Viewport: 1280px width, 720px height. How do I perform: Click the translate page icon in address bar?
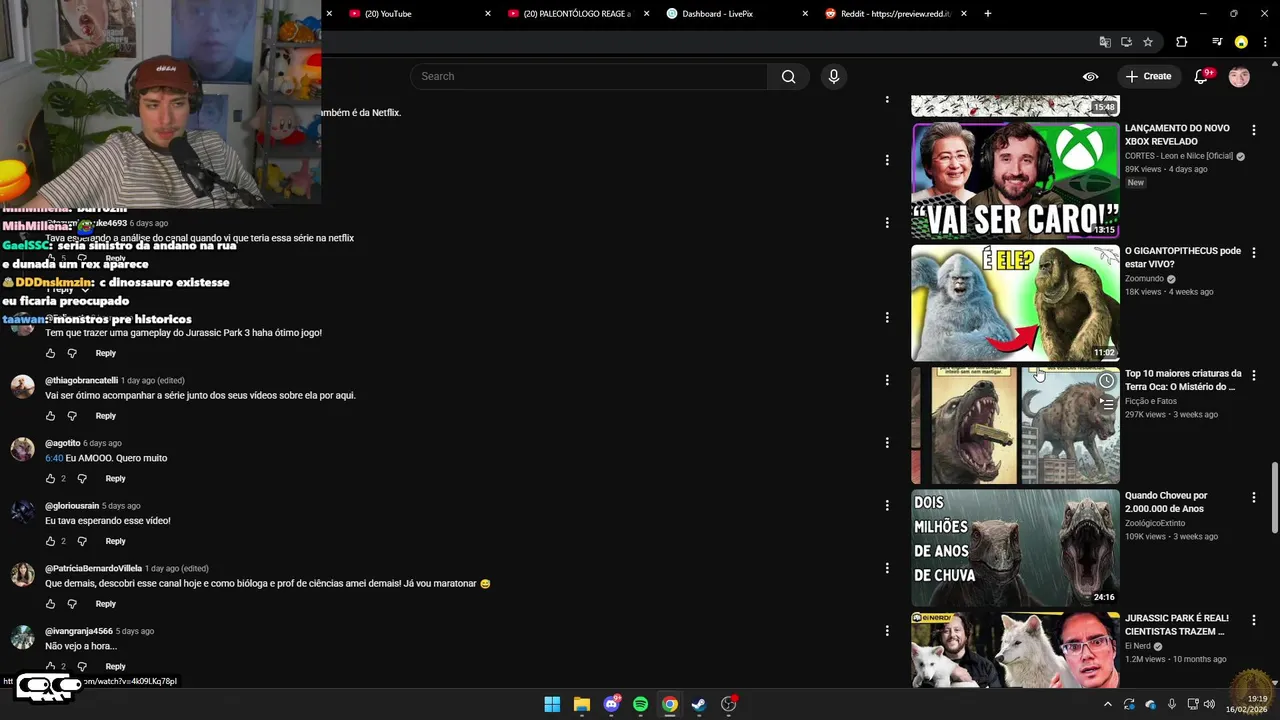point(1105,42)
